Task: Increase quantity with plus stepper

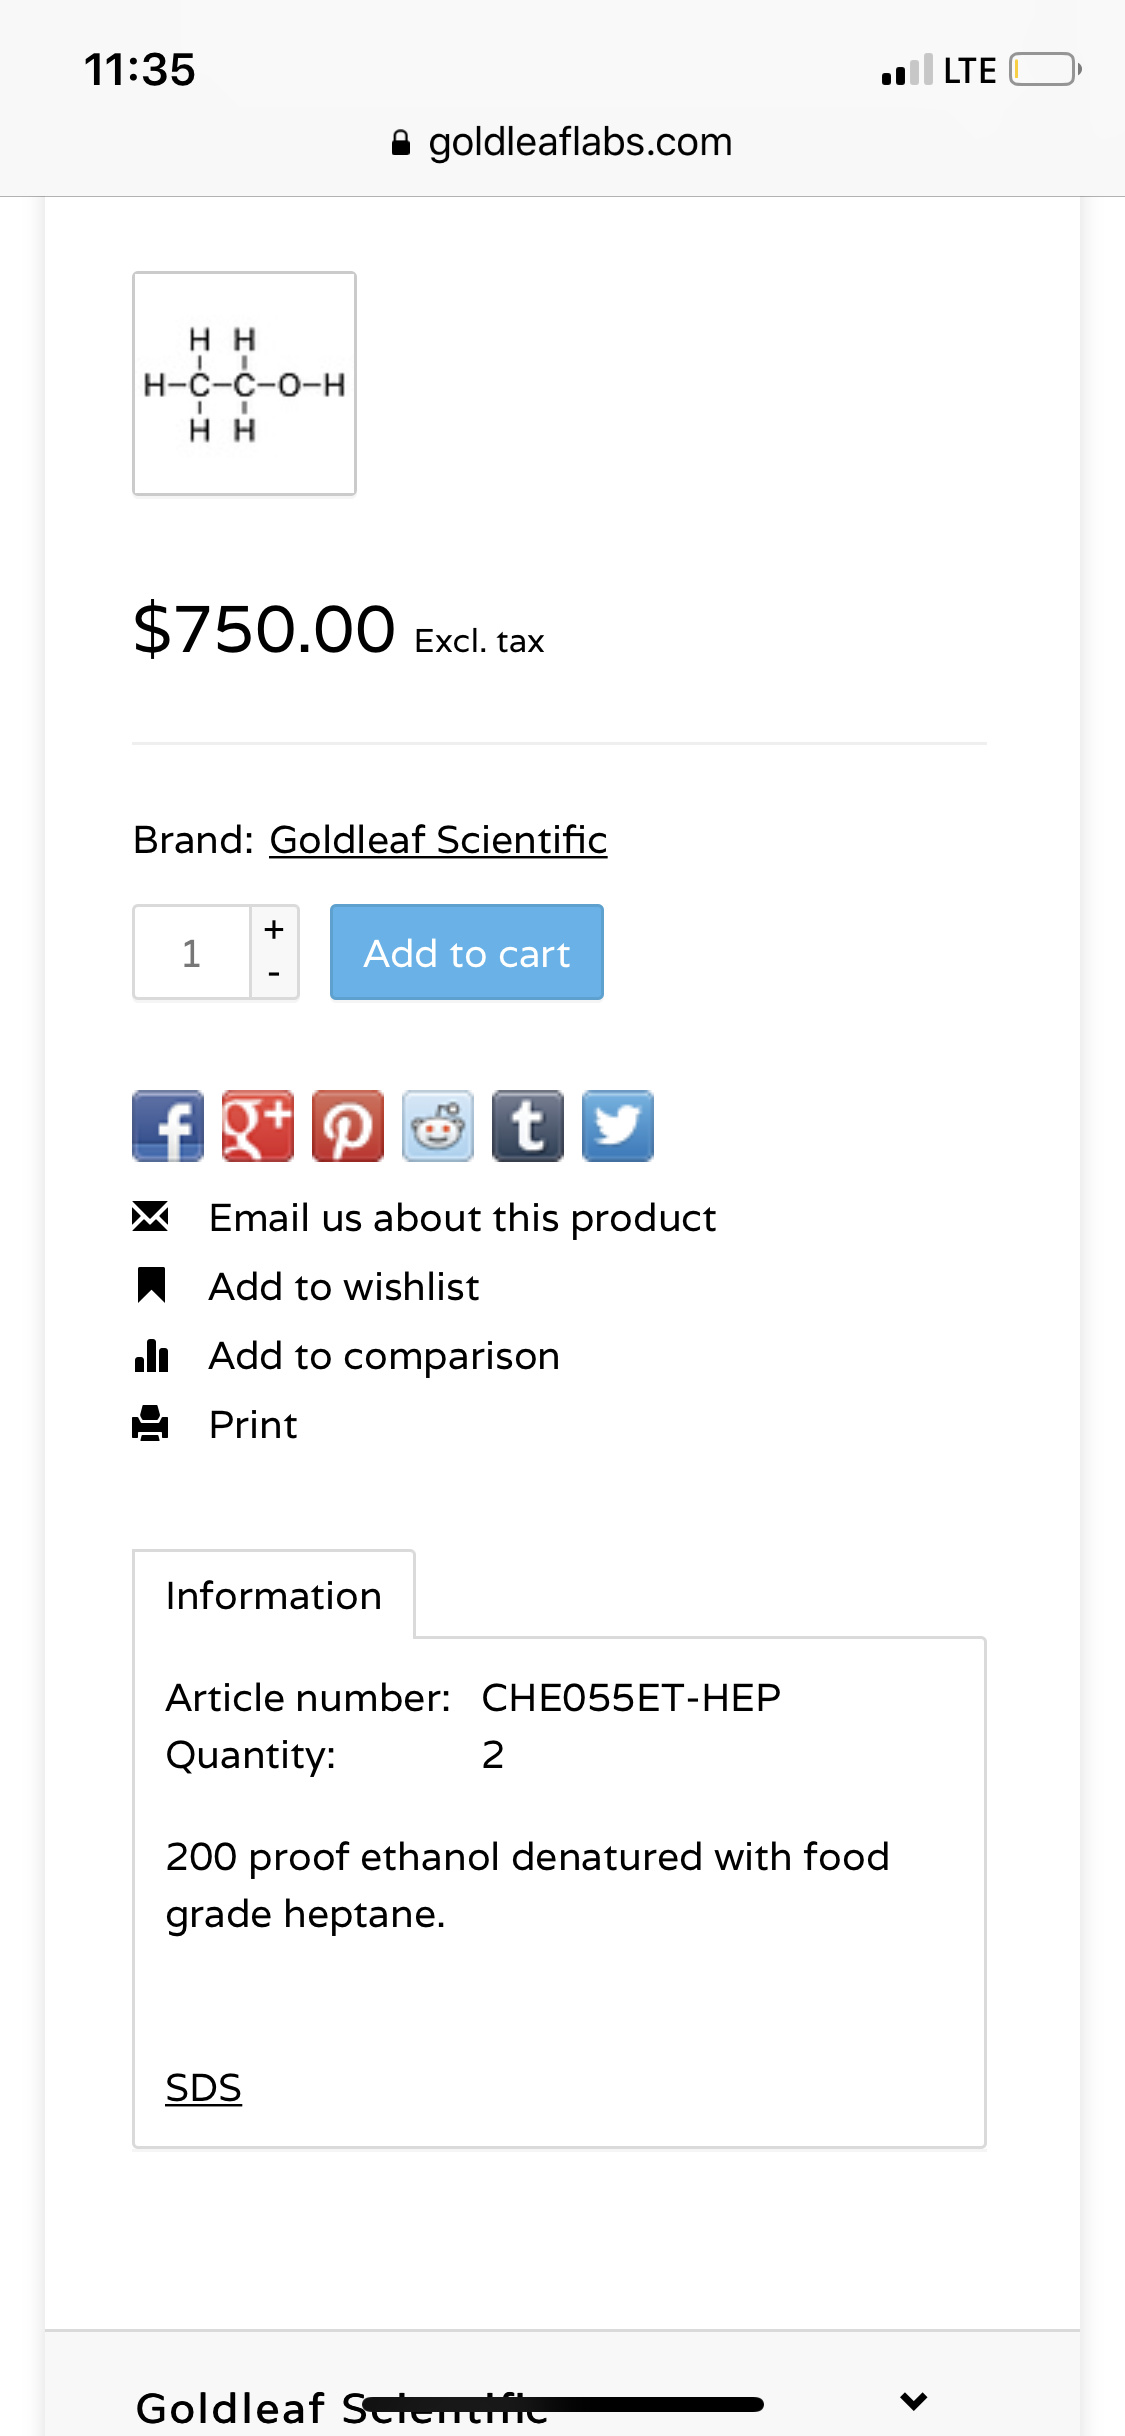Action: 274,929
